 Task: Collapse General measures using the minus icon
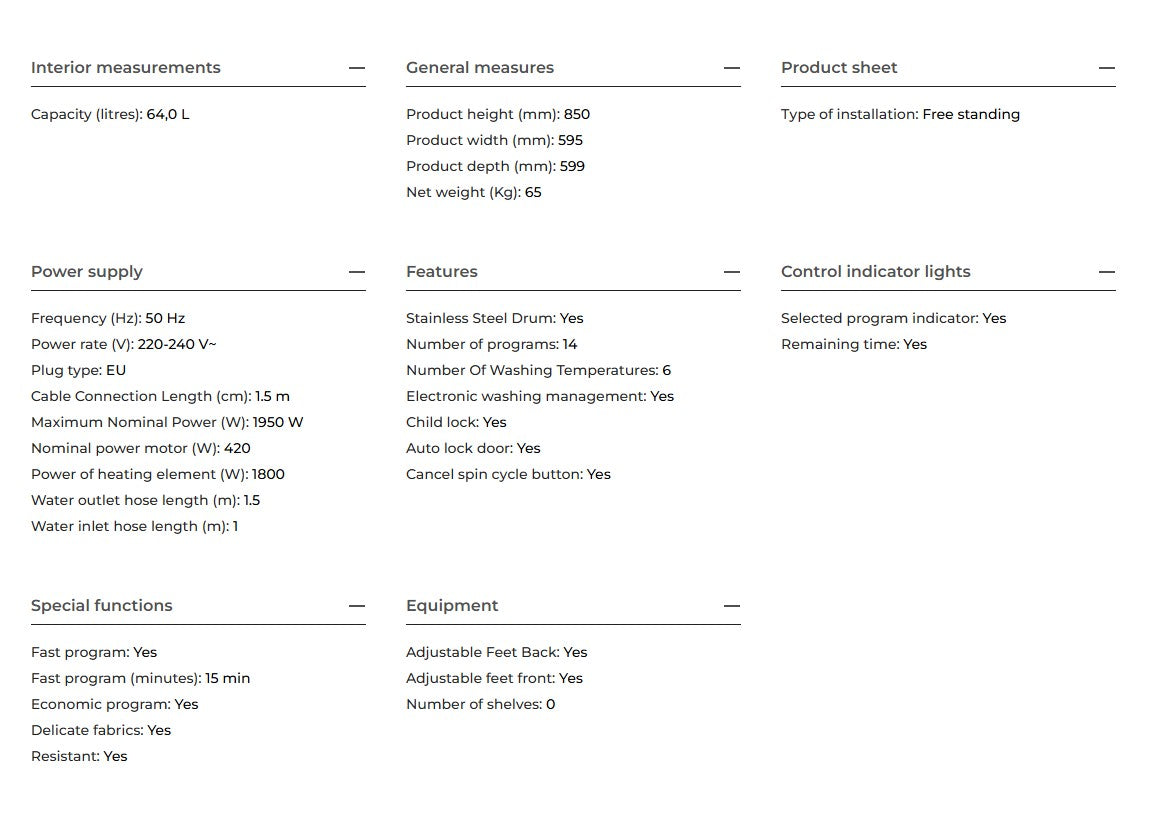click(x=732, y=68)
